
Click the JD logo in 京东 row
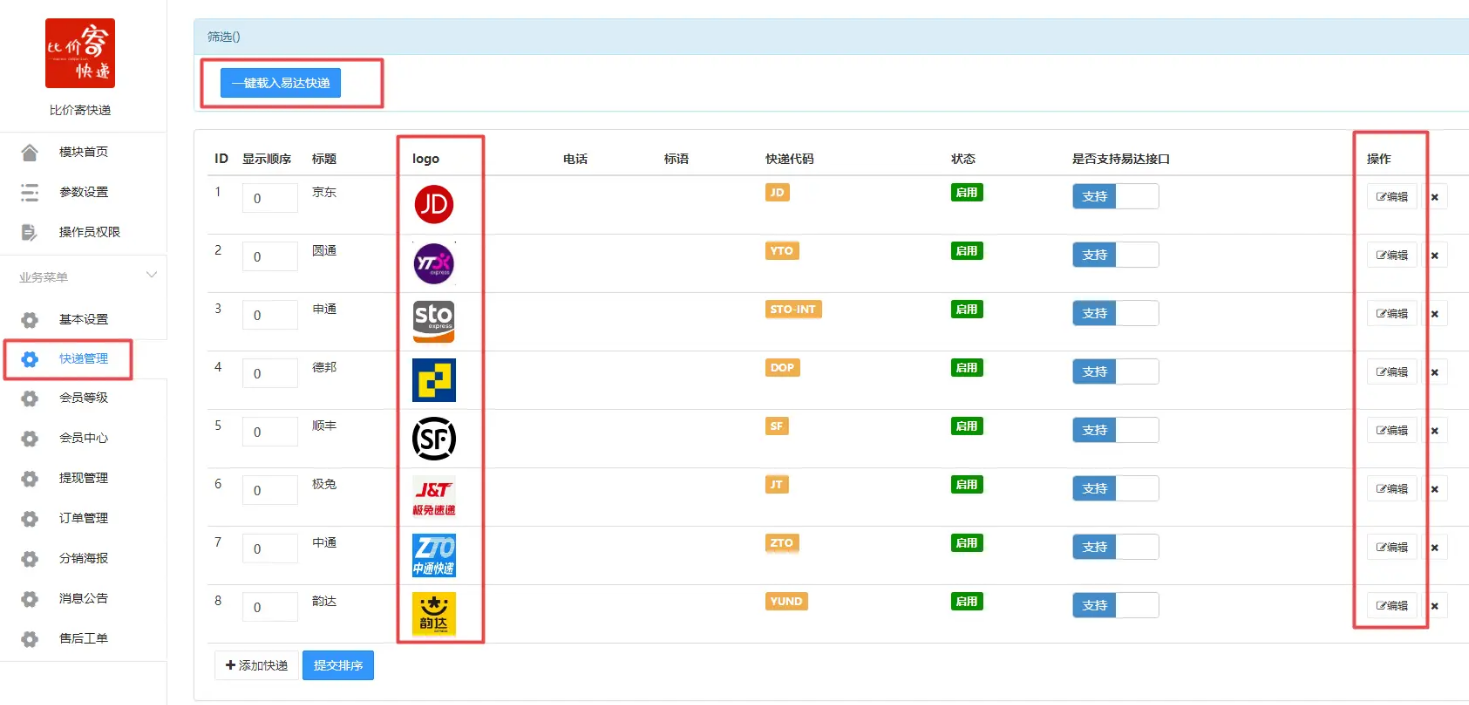tap(434, 204)
